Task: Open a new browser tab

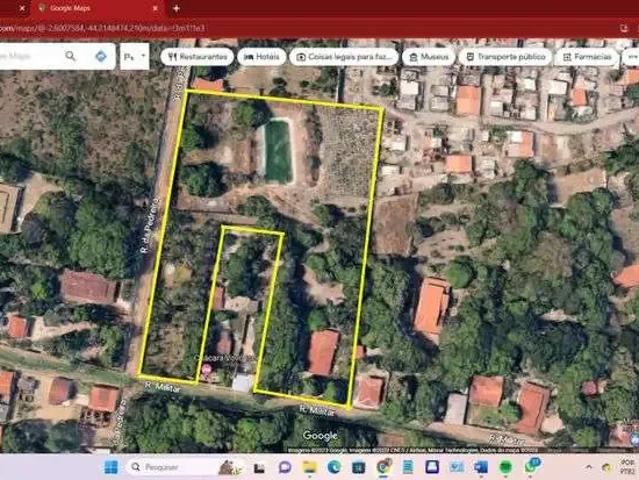Action: tap(176, 8)
